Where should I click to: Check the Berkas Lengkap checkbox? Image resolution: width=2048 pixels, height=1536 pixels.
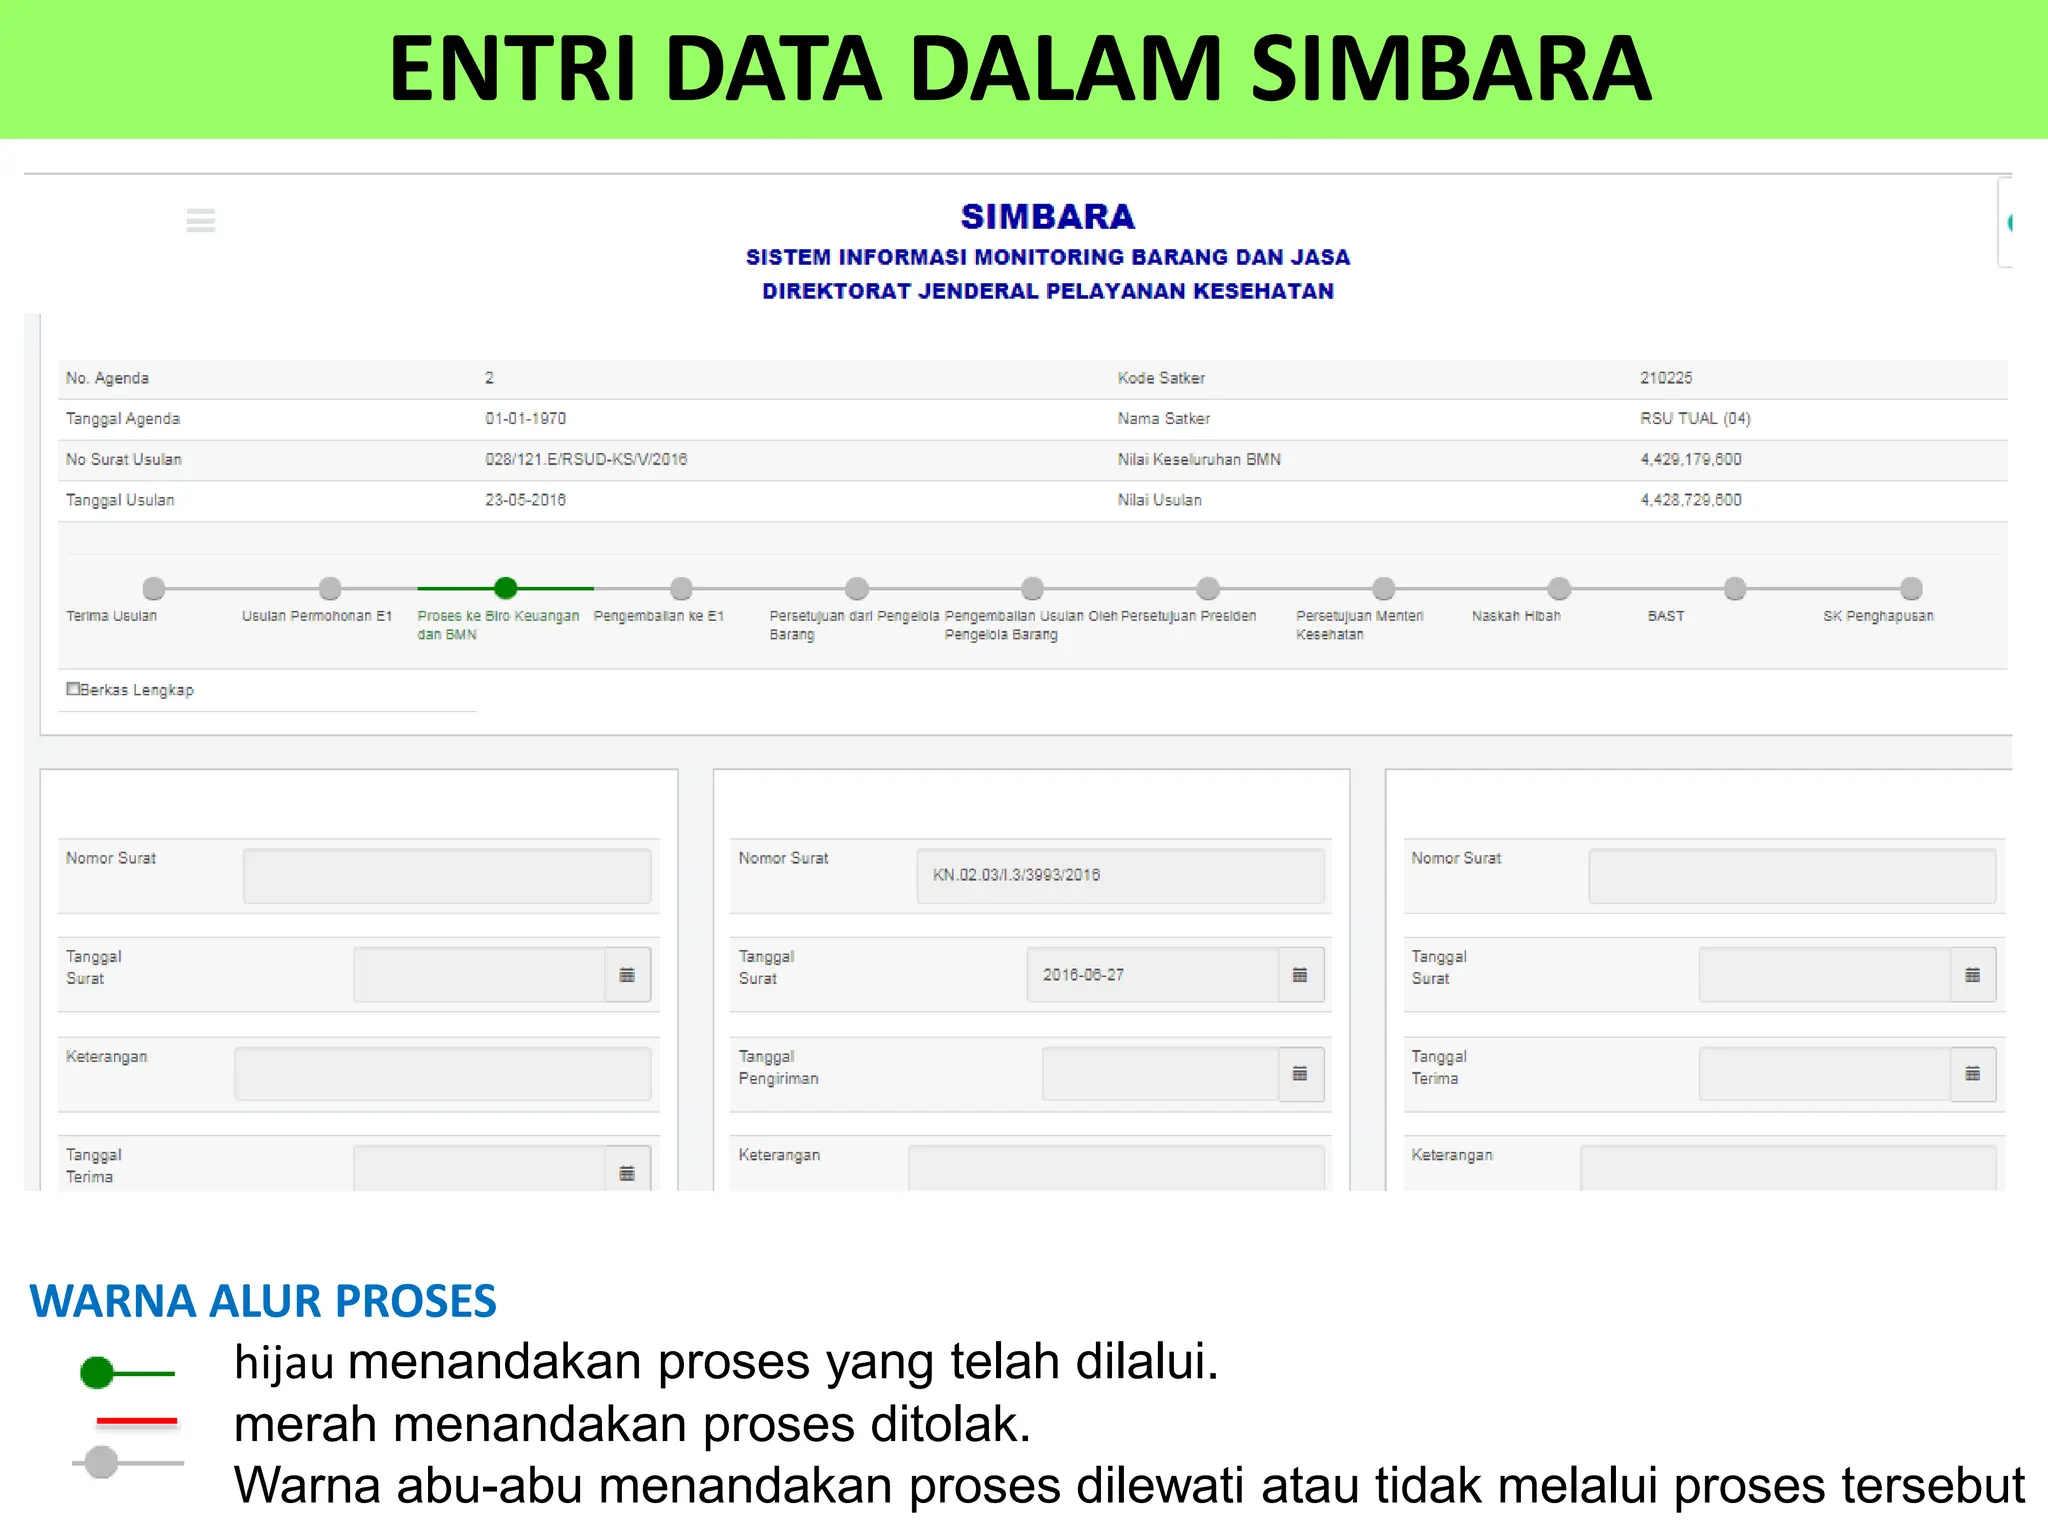(x=73, y=689)
